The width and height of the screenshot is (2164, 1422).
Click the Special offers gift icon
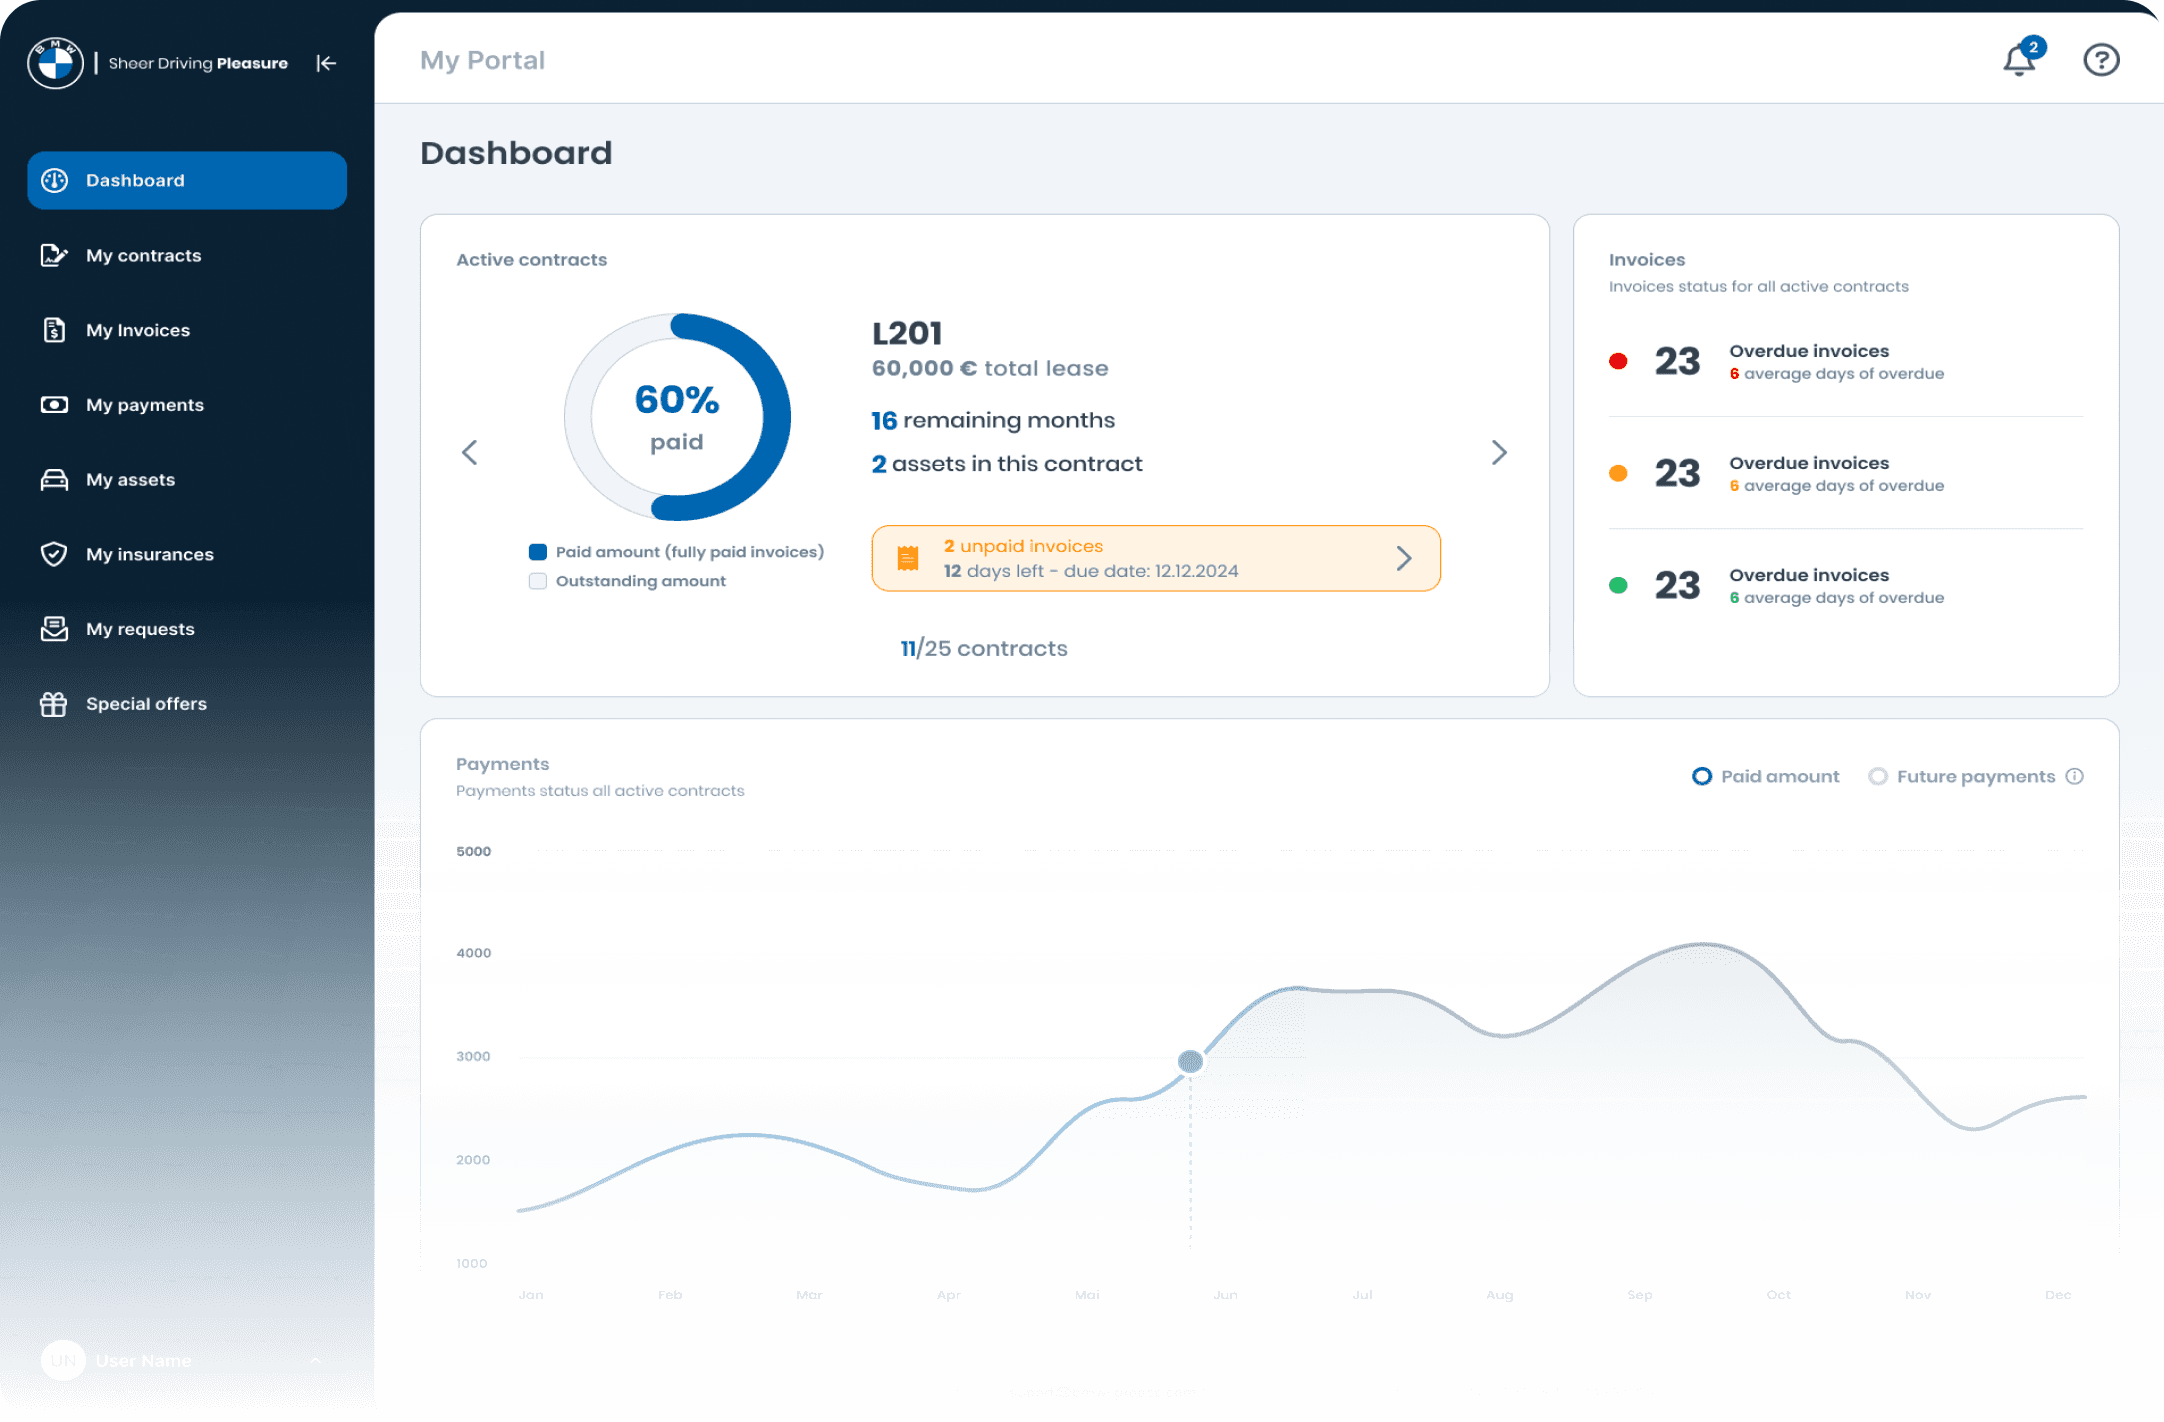coord(54,704)
